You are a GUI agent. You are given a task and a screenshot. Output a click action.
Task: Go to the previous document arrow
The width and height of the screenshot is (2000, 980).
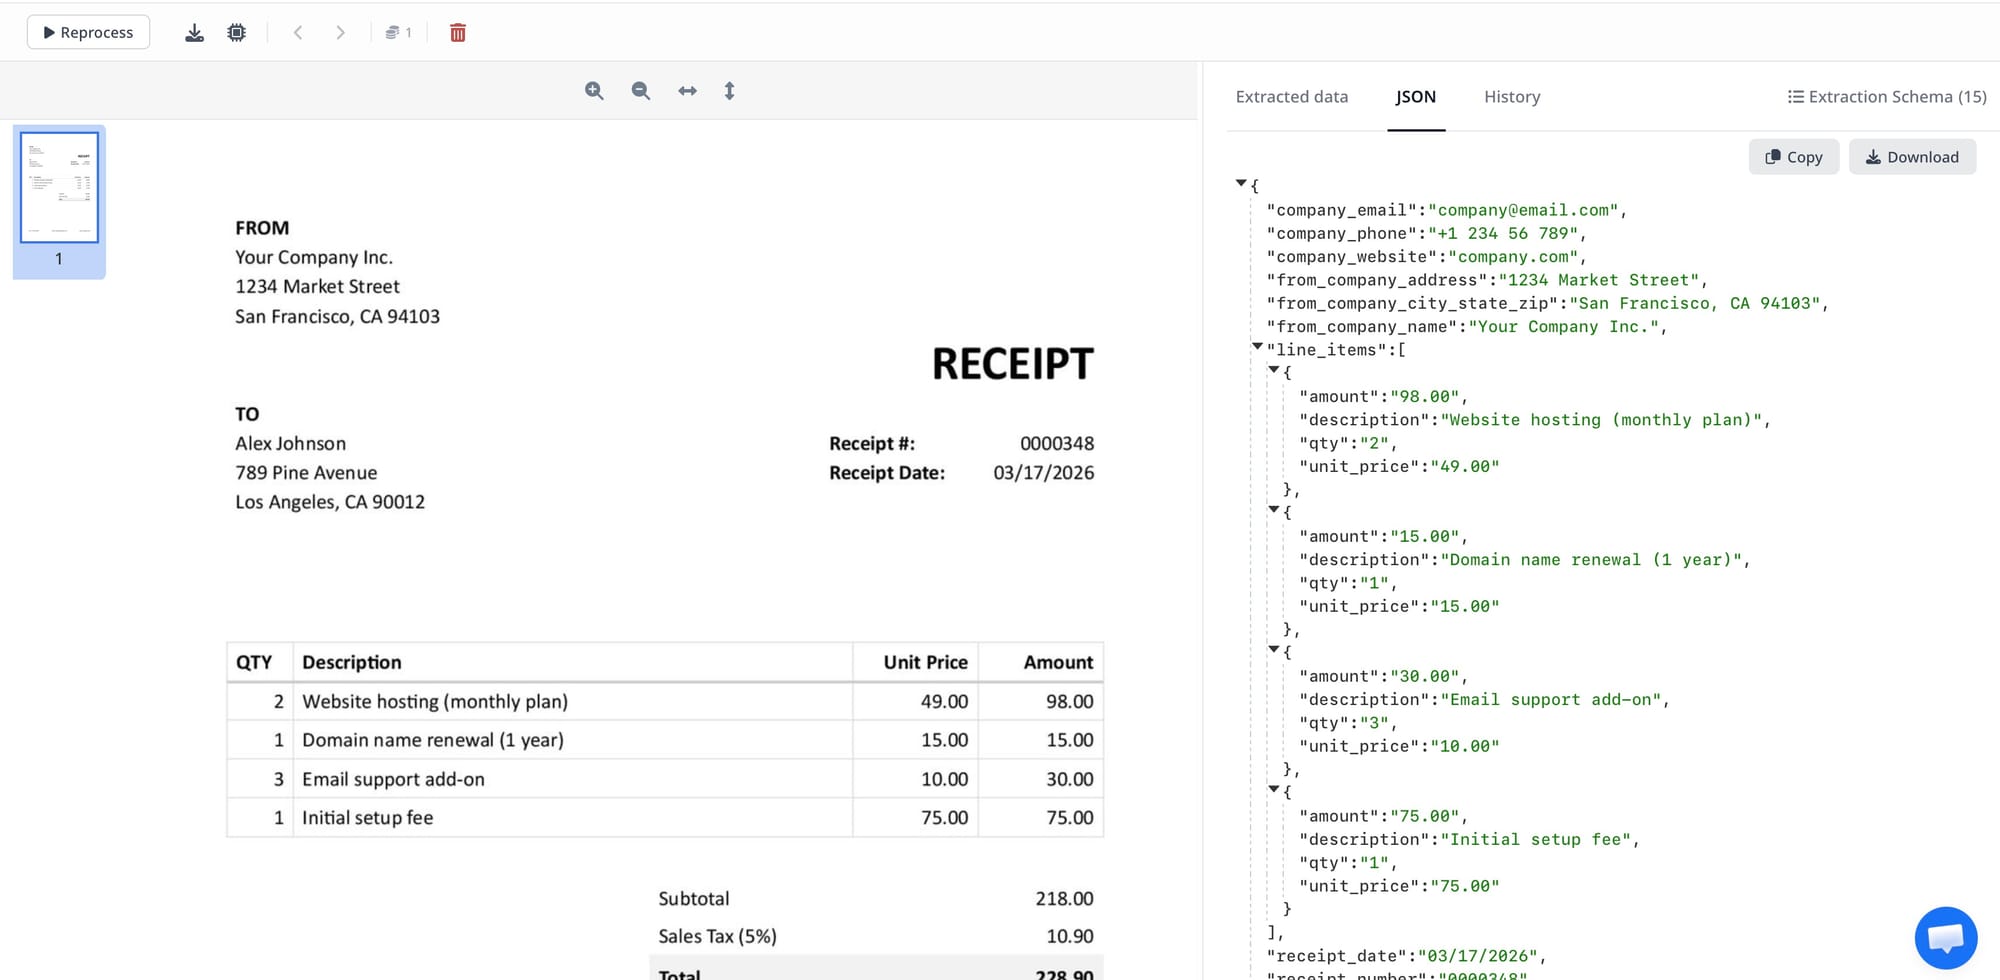[x=298, y=33]
